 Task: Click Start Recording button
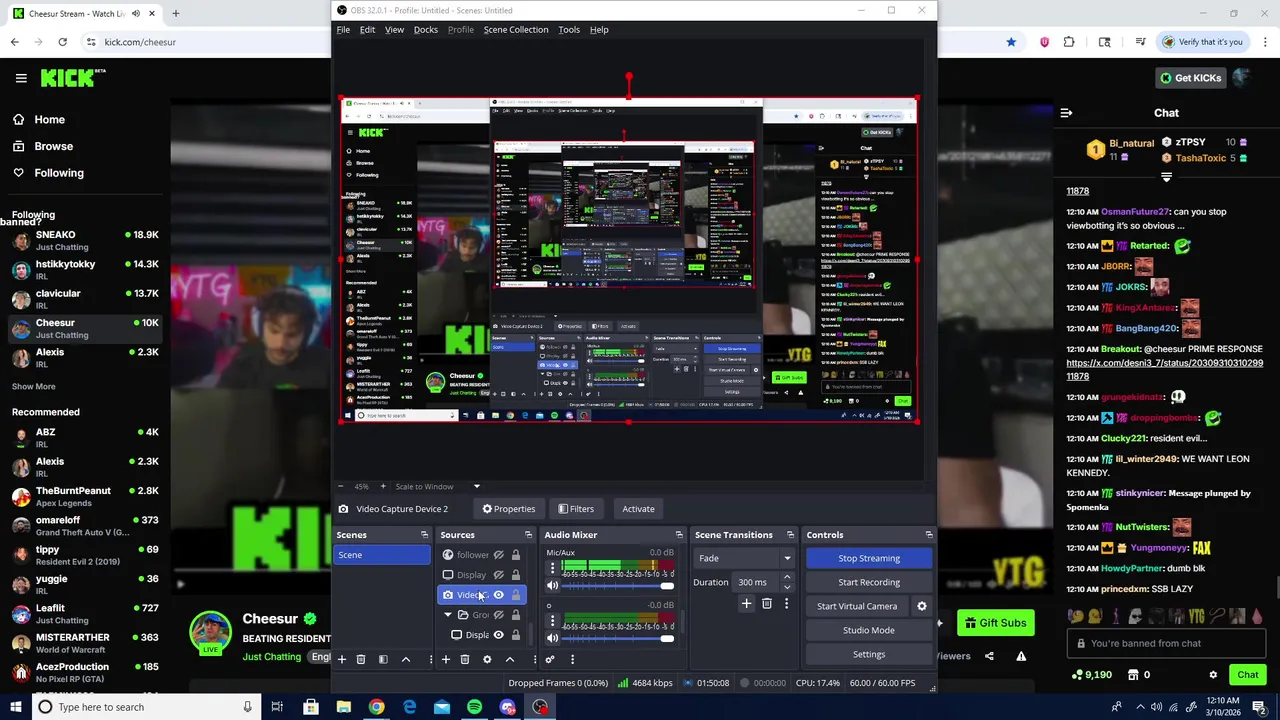869,582
